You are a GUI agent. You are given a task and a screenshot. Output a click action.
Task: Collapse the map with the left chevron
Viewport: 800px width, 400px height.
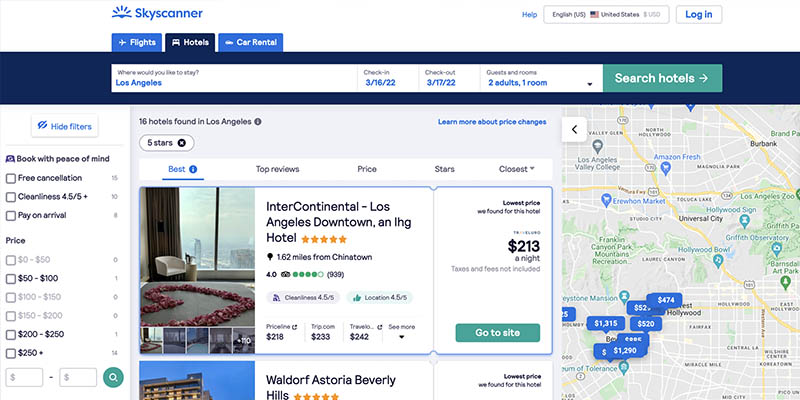tap(575, 129)
